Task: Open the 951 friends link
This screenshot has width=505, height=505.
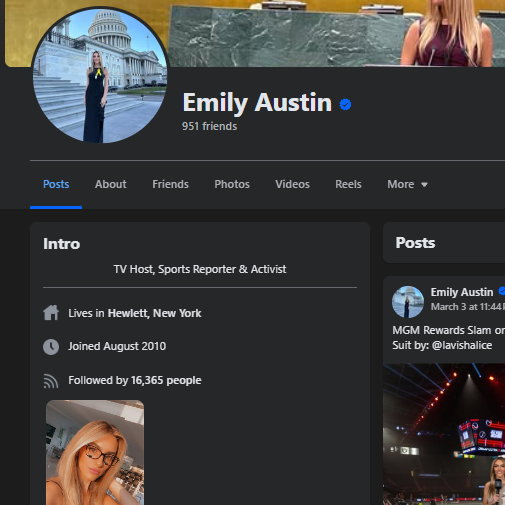Action: tap(210, 126)
